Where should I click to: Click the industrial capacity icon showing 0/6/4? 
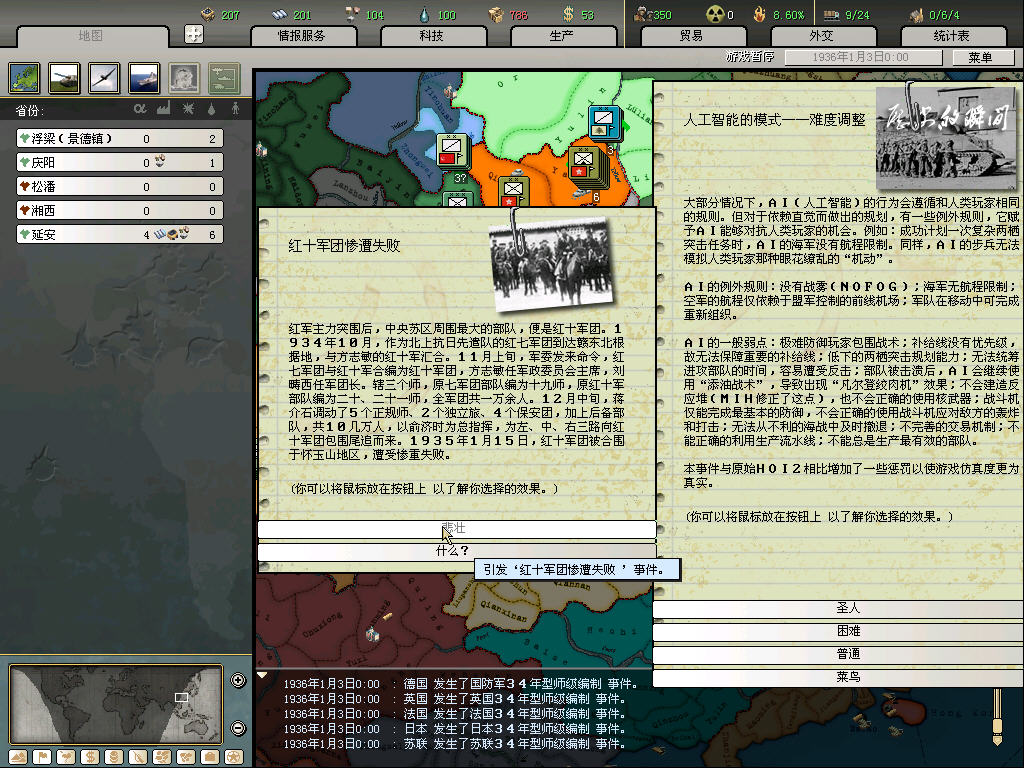pyautogui.click(x=917, y=14)
